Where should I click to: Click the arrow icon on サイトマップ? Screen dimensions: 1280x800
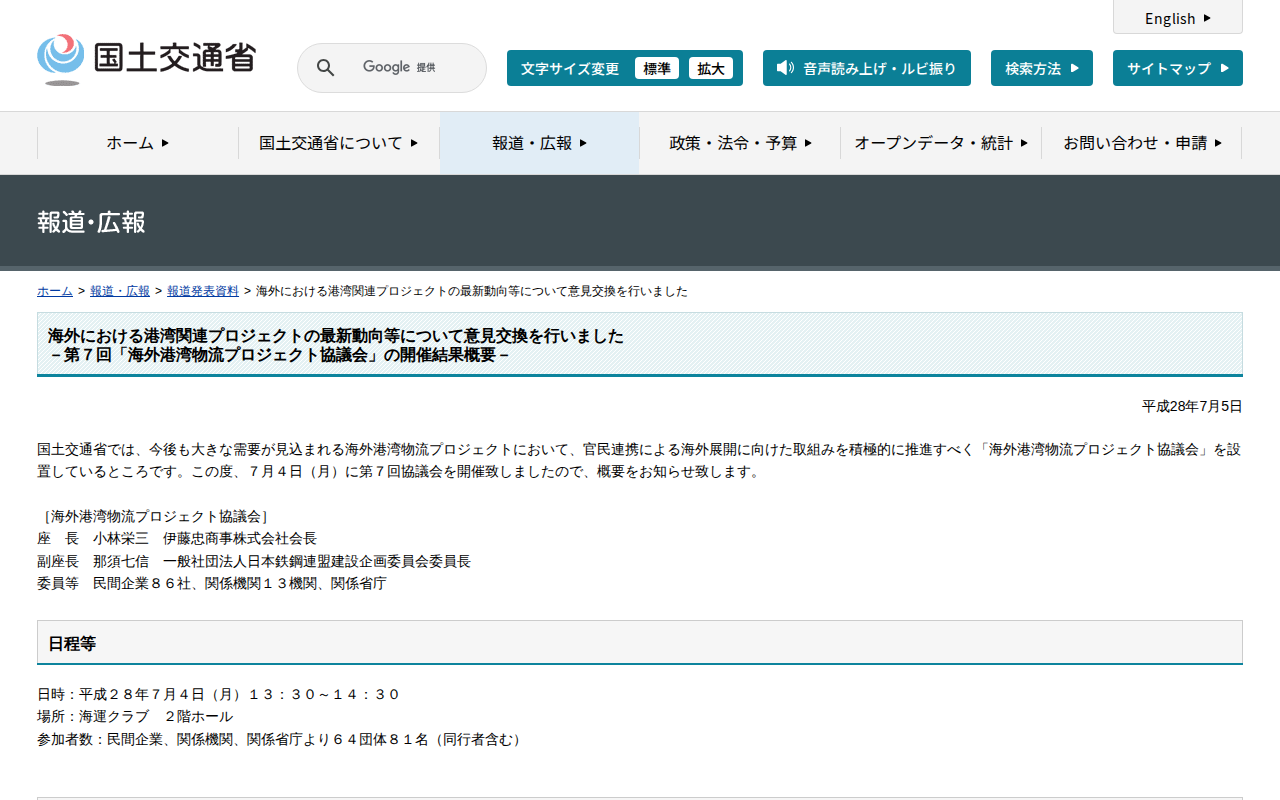[1223, 68]
